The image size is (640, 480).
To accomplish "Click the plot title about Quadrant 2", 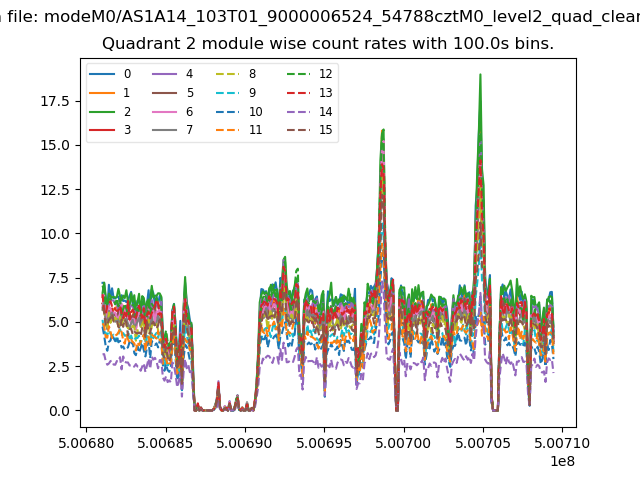I will coord(328,44).
